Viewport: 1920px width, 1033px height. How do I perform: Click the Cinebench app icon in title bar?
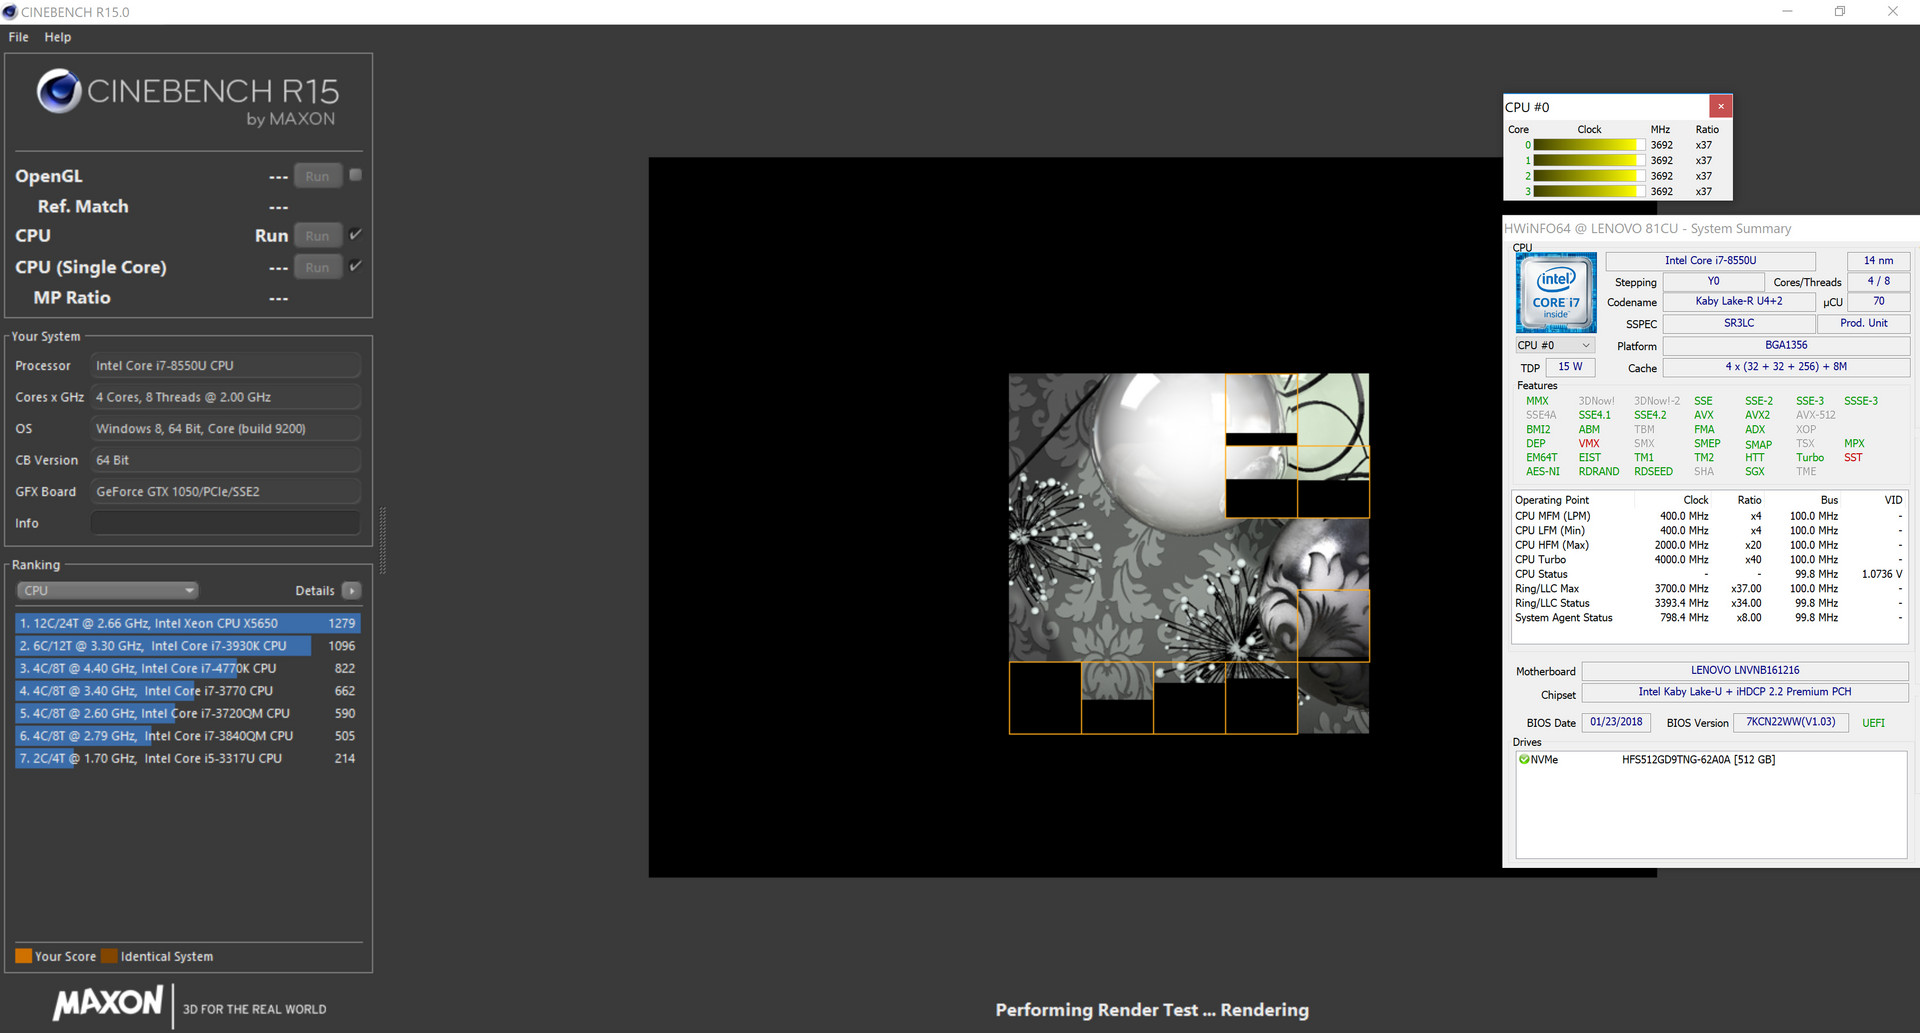[x=10, y=12]
